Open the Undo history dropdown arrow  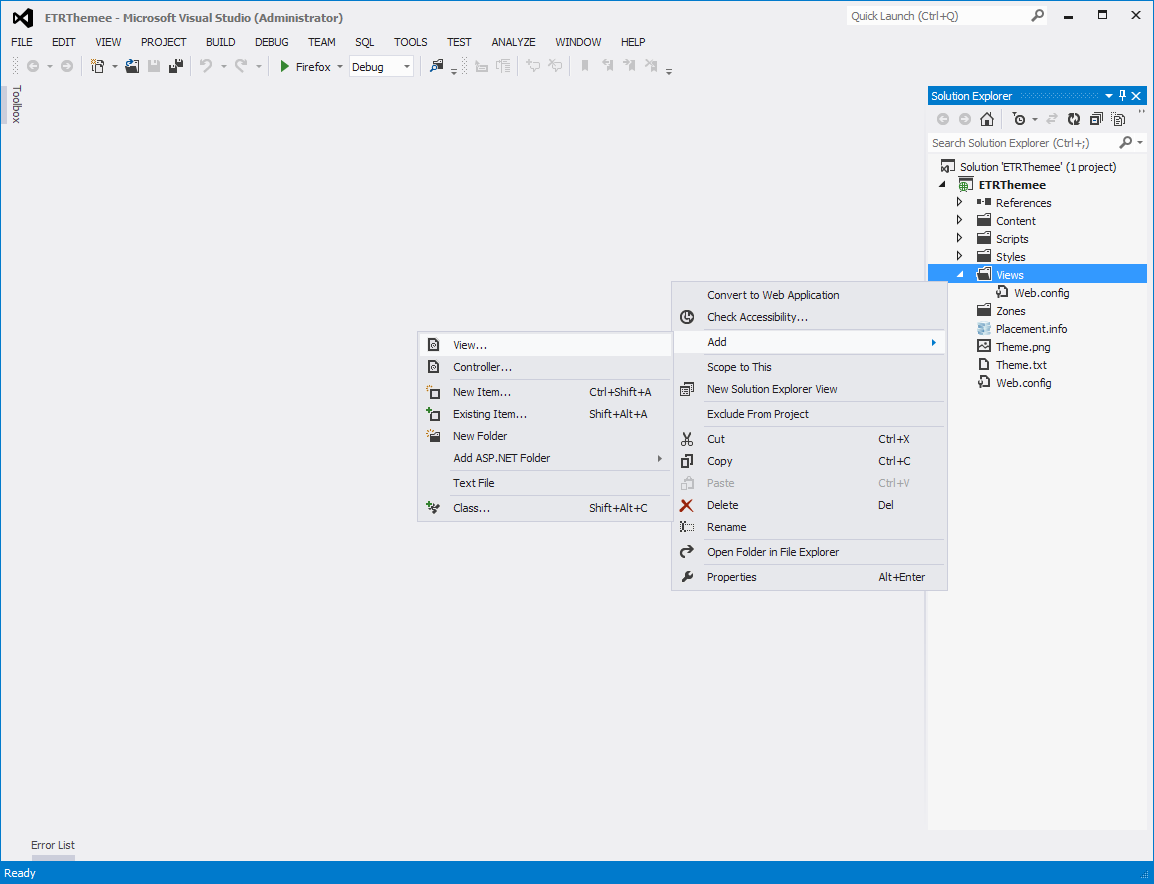[x=224, y=67]
